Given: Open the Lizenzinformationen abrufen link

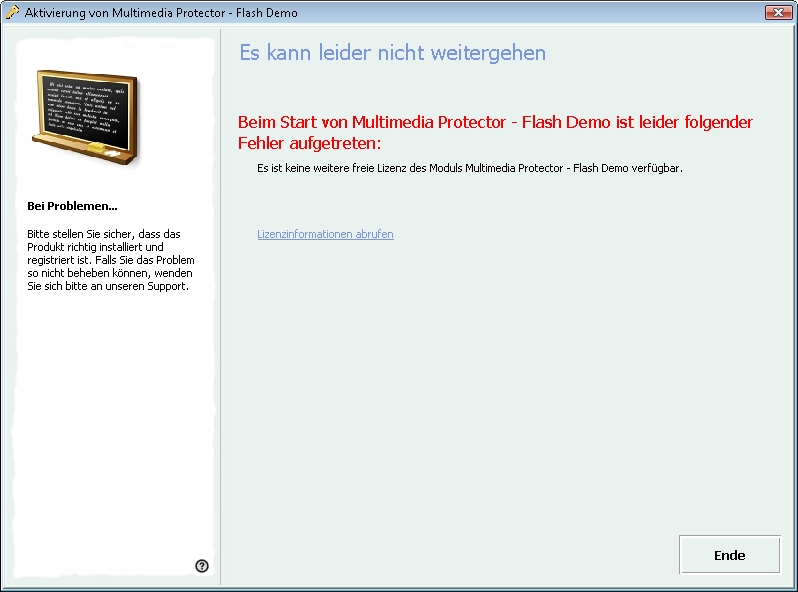Looking at the screenshot, I should click(x=325, y=234).
